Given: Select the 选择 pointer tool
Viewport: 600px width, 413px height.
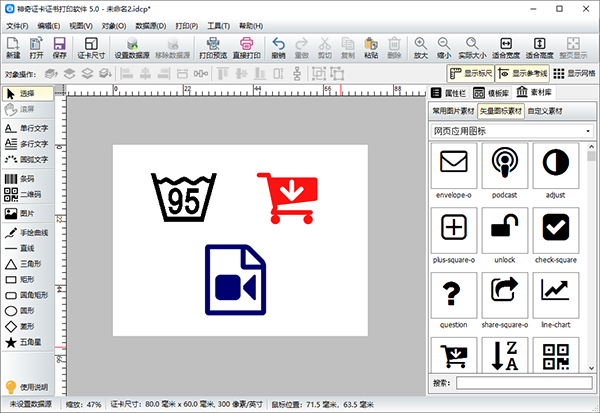Looking at the screenshot, I should [28, 93].
